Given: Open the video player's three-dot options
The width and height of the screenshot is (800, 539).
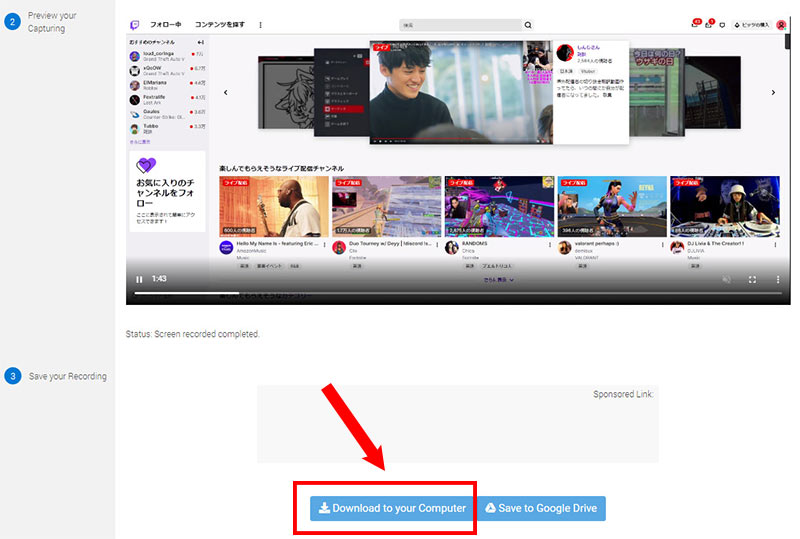Looking at the screenshot, I should [777, 279].
